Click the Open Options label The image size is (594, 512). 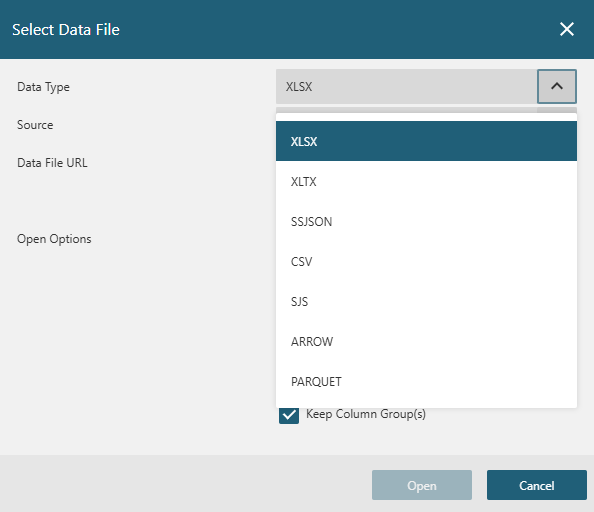click(54, 239)
